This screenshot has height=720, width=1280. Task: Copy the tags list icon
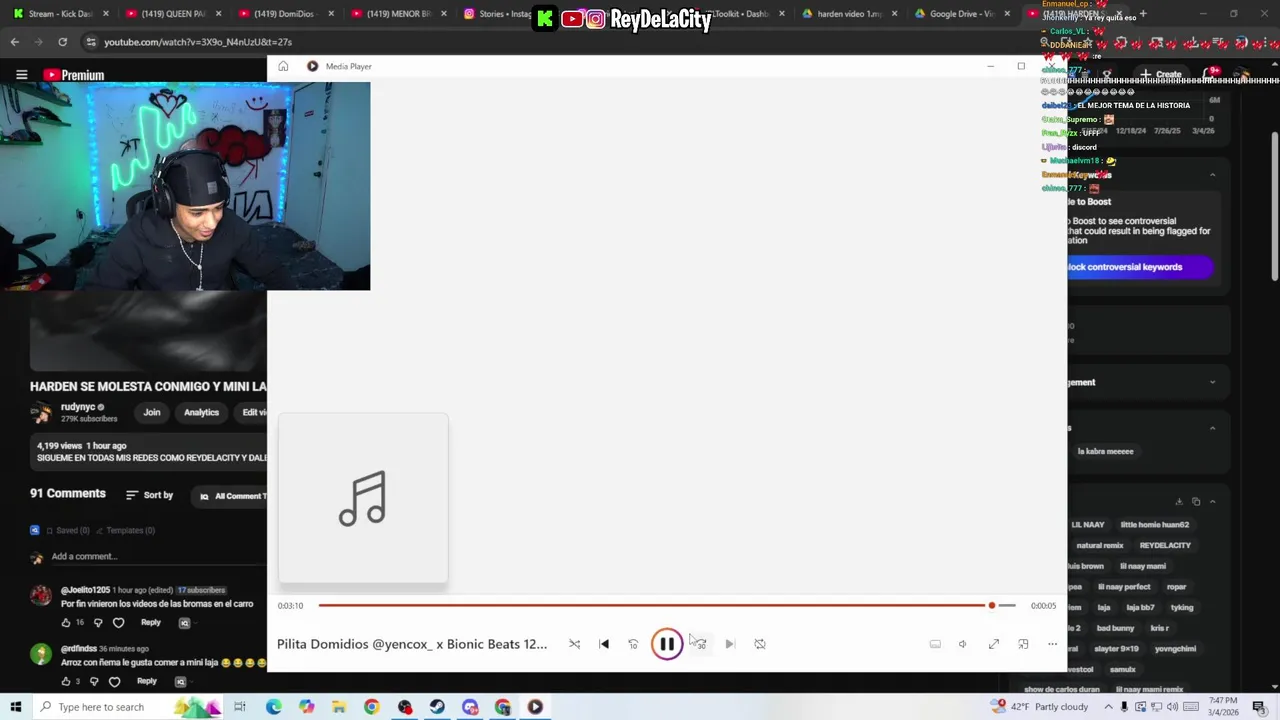pos(1196,501)
